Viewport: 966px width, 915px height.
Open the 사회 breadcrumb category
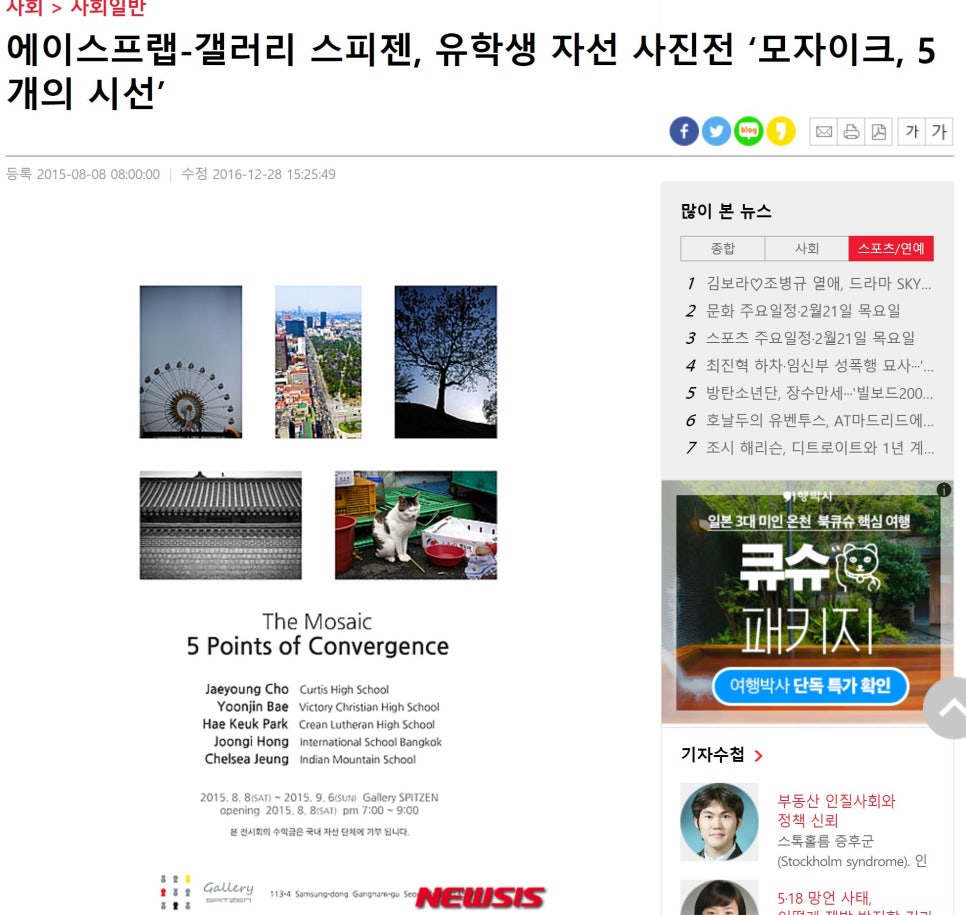coord(24,7)
